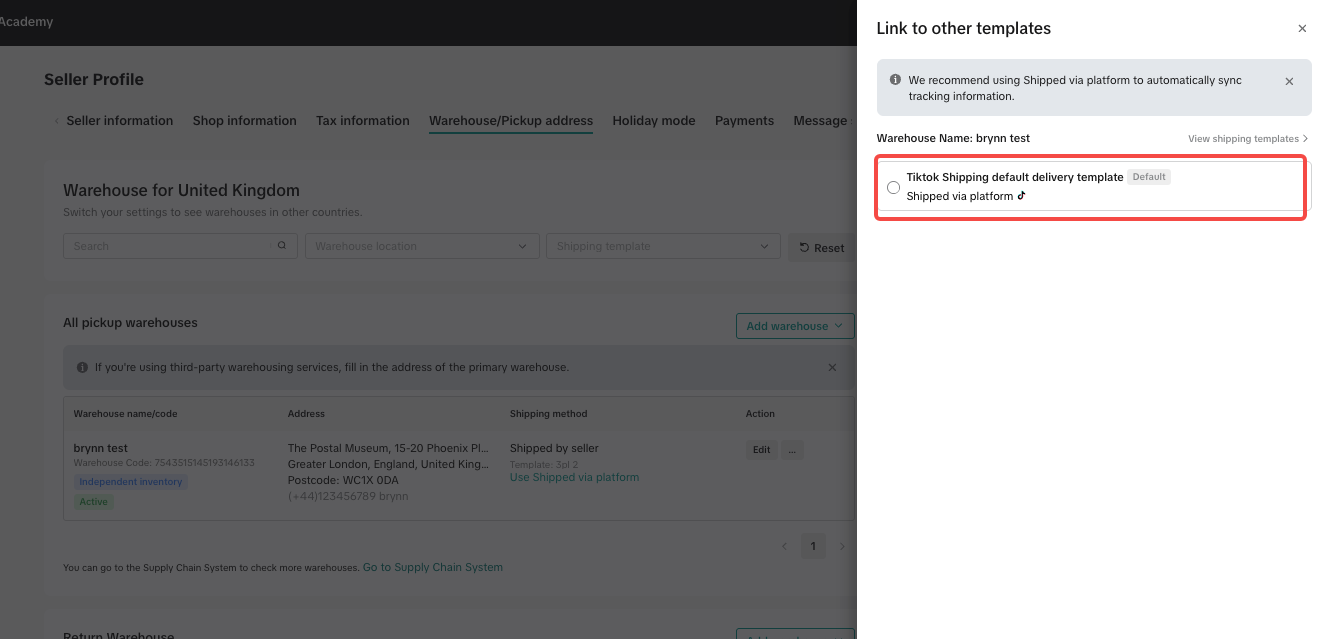Type in the warehouse Search field
Viewport: 1330px width, 639px height.
coord(168,246)
